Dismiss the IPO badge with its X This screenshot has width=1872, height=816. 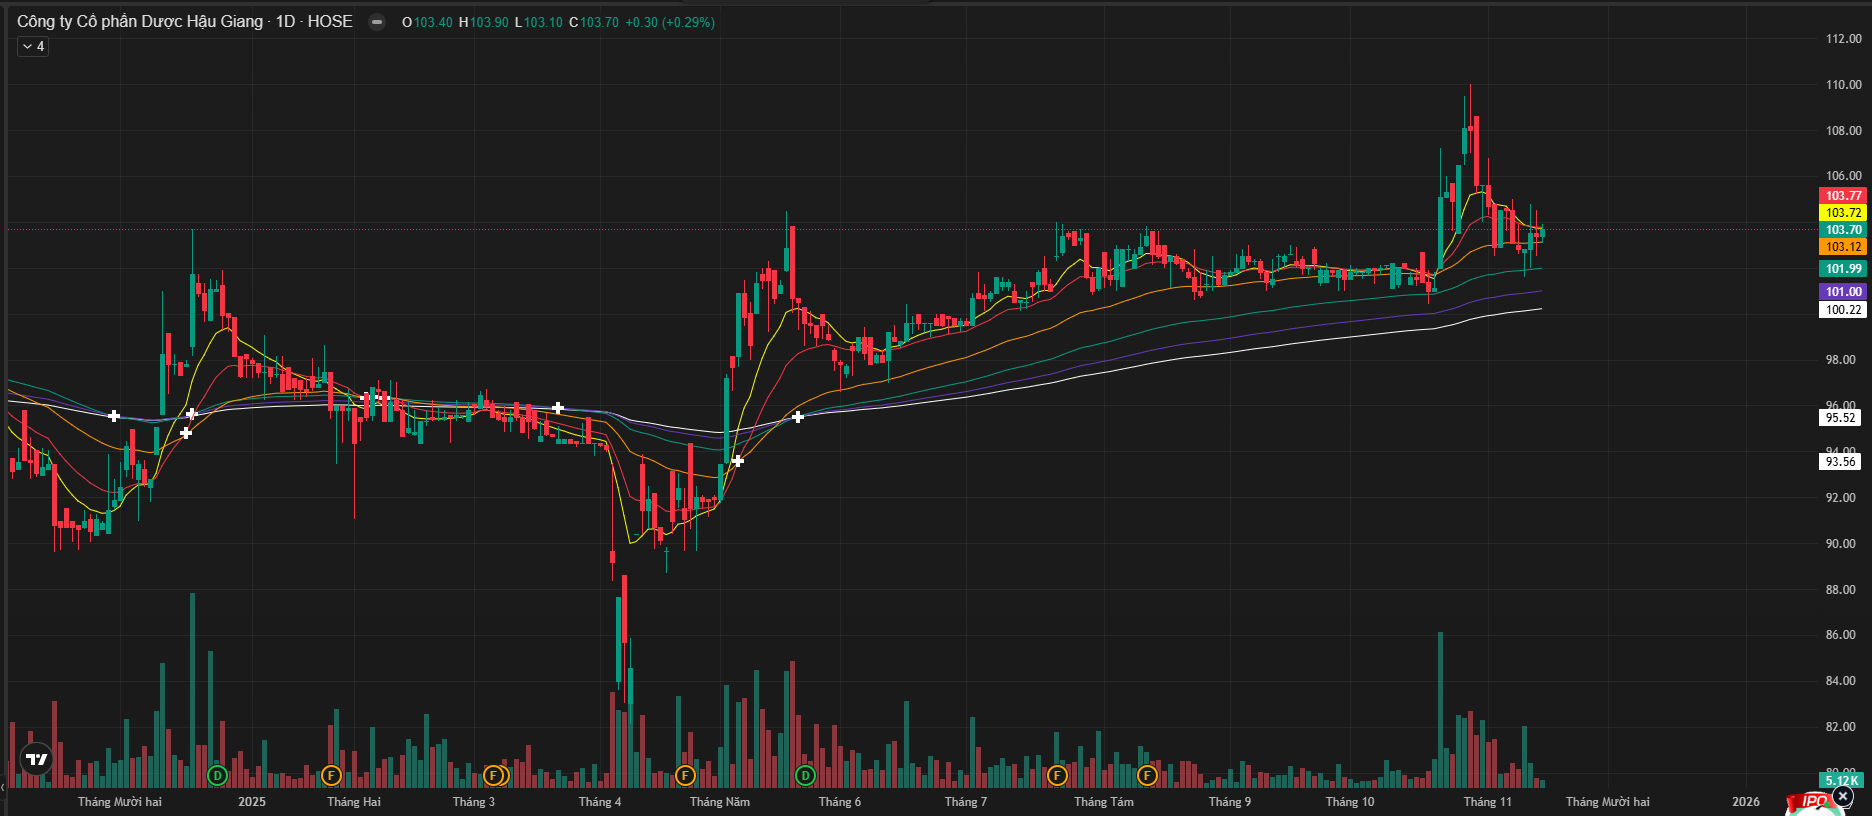coord(1843,797)
